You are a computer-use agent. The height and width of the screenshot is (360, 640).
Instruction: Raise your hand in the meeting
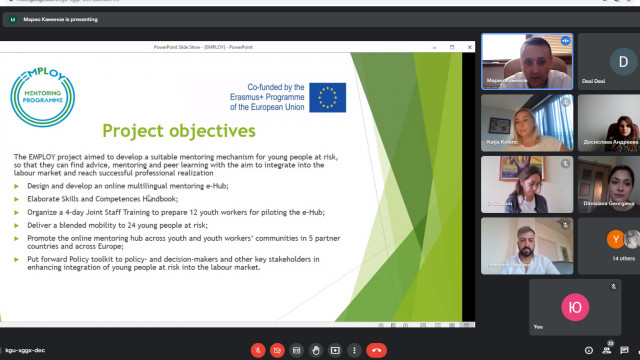coord(316,350)
